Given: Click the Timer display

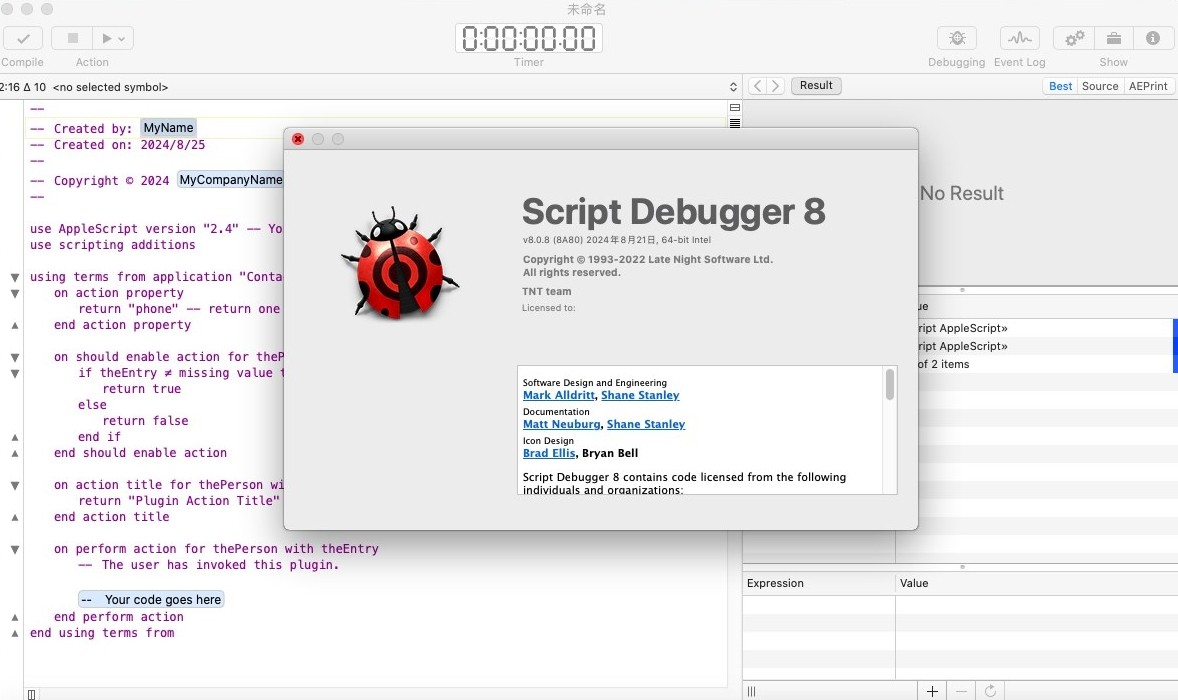Looking at the screenshot, I should [x=529, y=38].
